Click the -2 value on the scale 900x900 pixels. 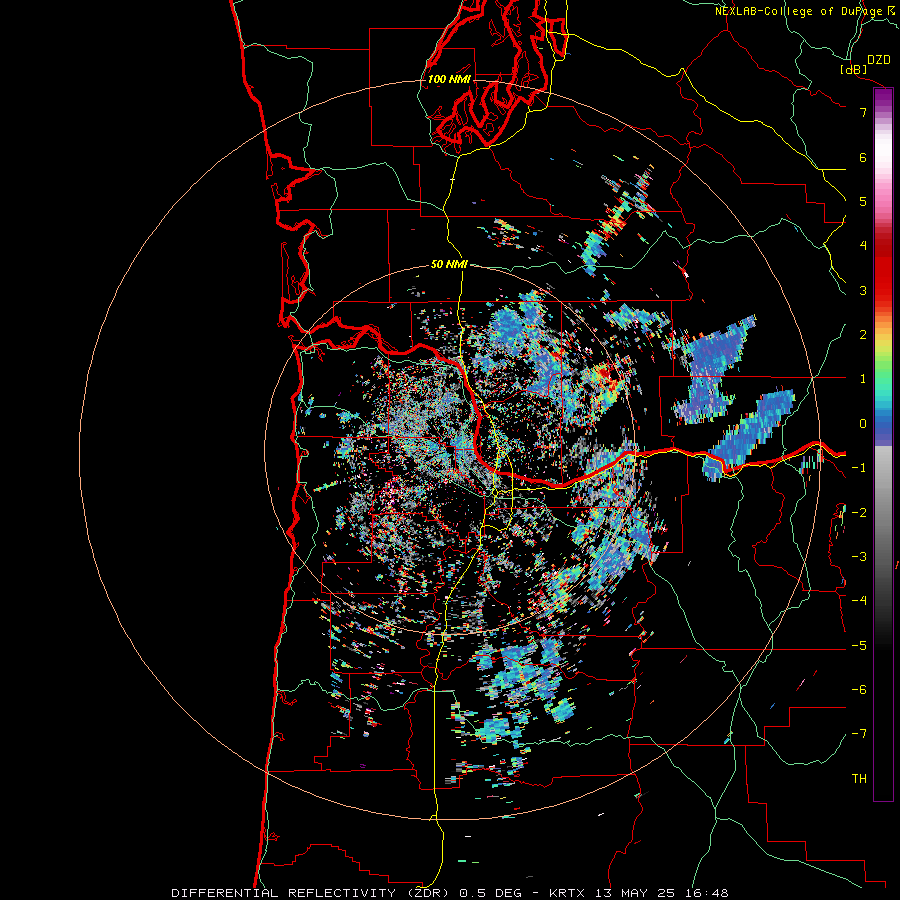(x=859, y=513)
